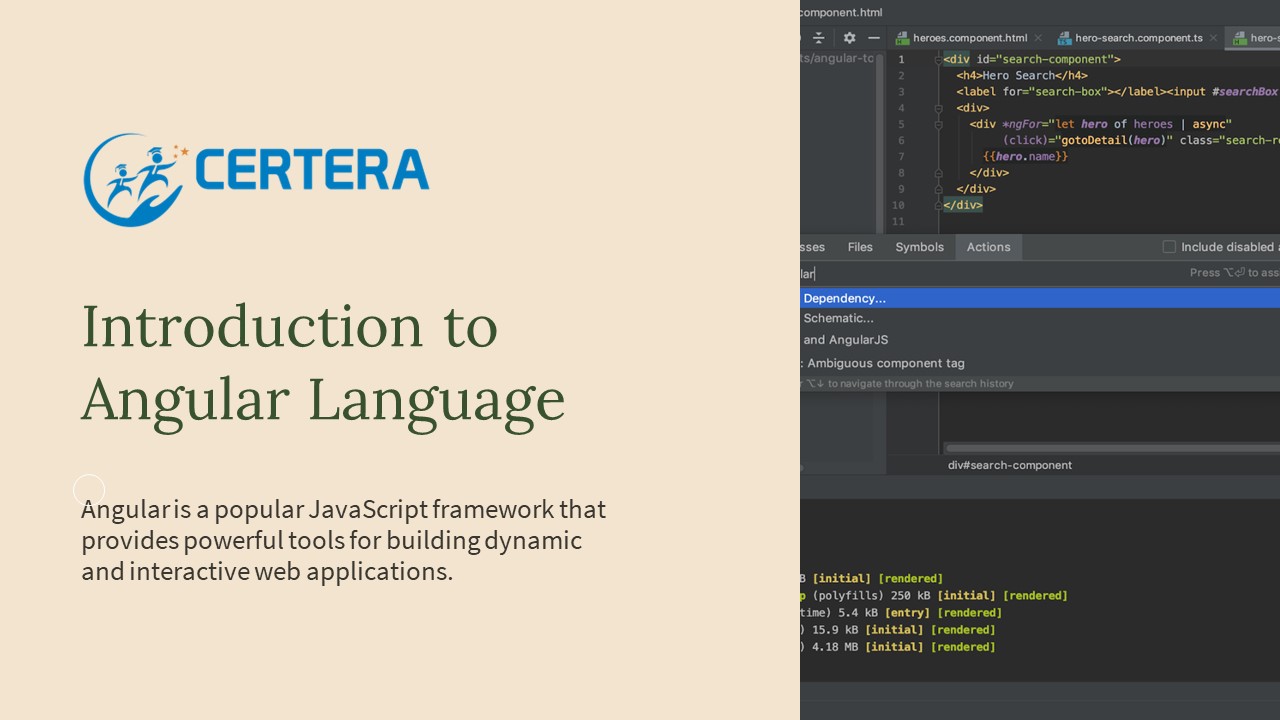Choose the Ambiguous component tag result

[1040, 363]
